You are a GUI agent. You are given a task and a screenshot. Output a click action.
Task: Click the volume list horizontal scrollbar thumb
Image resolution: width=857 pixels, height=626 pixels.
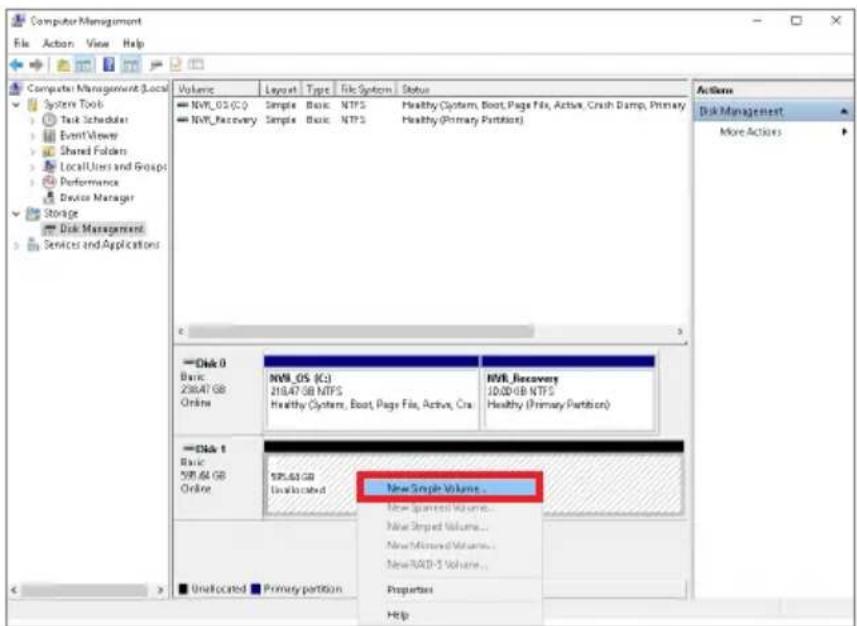(x=361, y=331)
